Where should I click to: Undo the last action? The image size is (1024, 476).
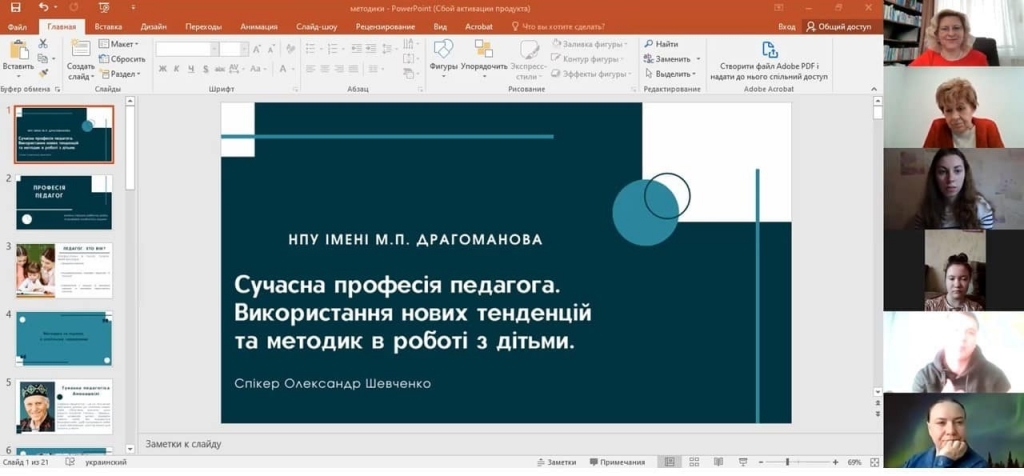click(44, 8)
